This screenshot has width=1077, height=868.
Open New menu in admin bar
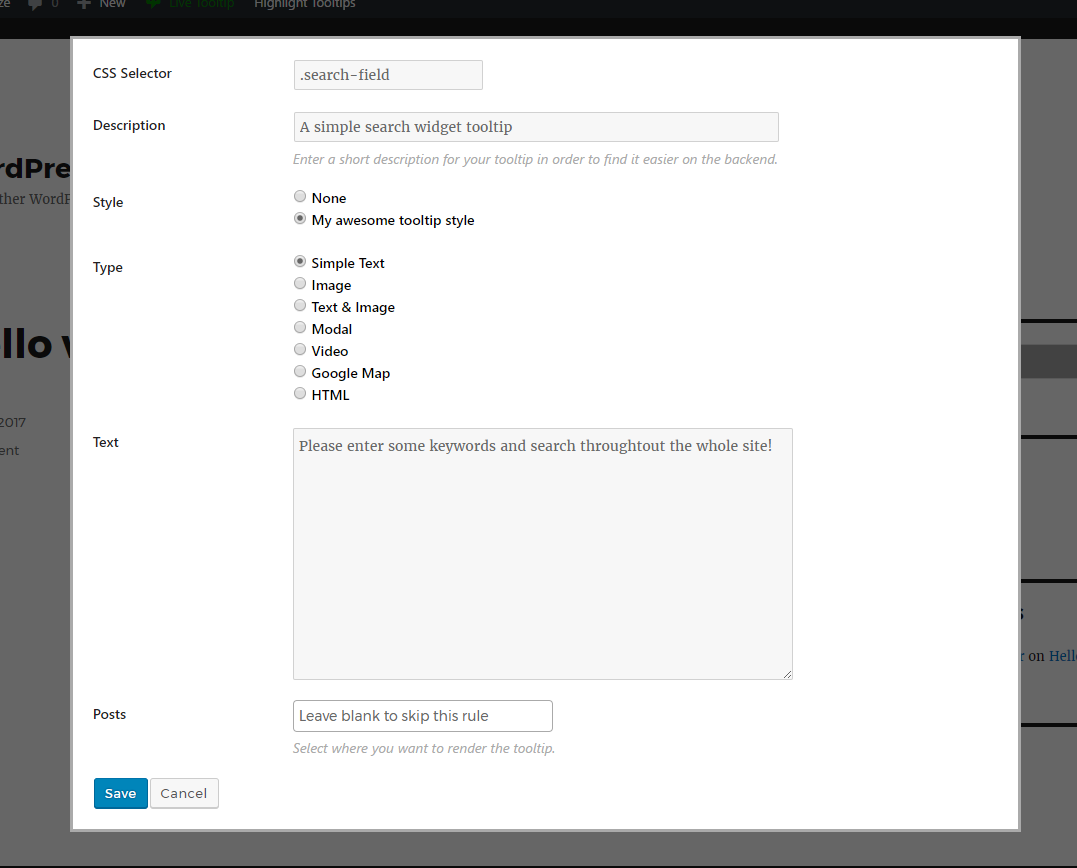click(x=112, y=4)
